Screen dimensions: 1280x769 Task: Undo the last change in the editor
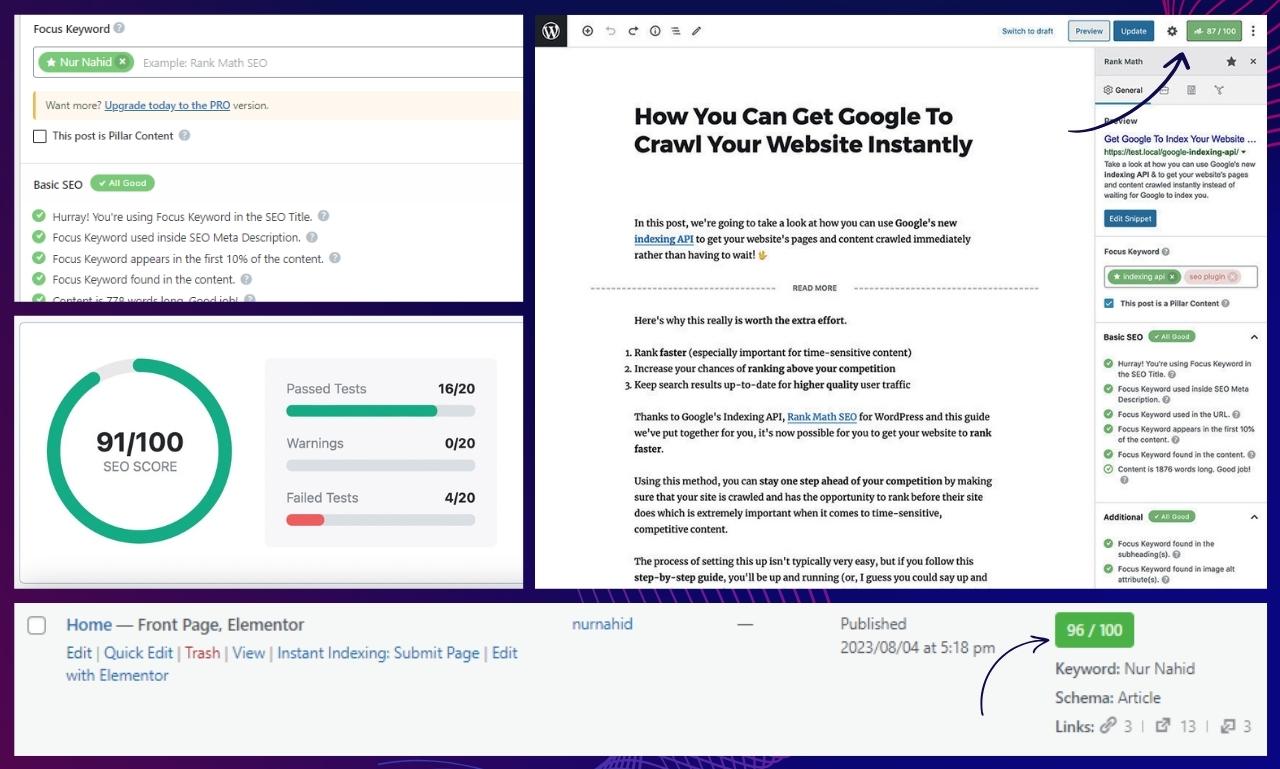[611, 31]
